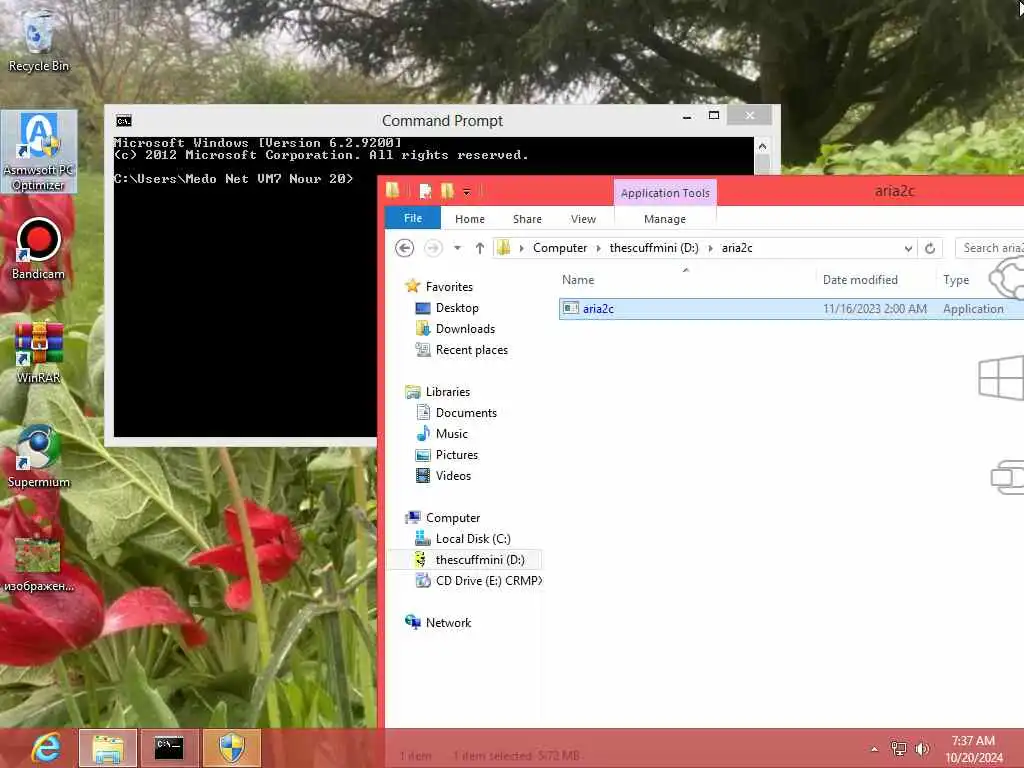Viewport: 1024px width, 768px height.
Task: Click the aria2c segment in address bar
Action: pos(737,248)
